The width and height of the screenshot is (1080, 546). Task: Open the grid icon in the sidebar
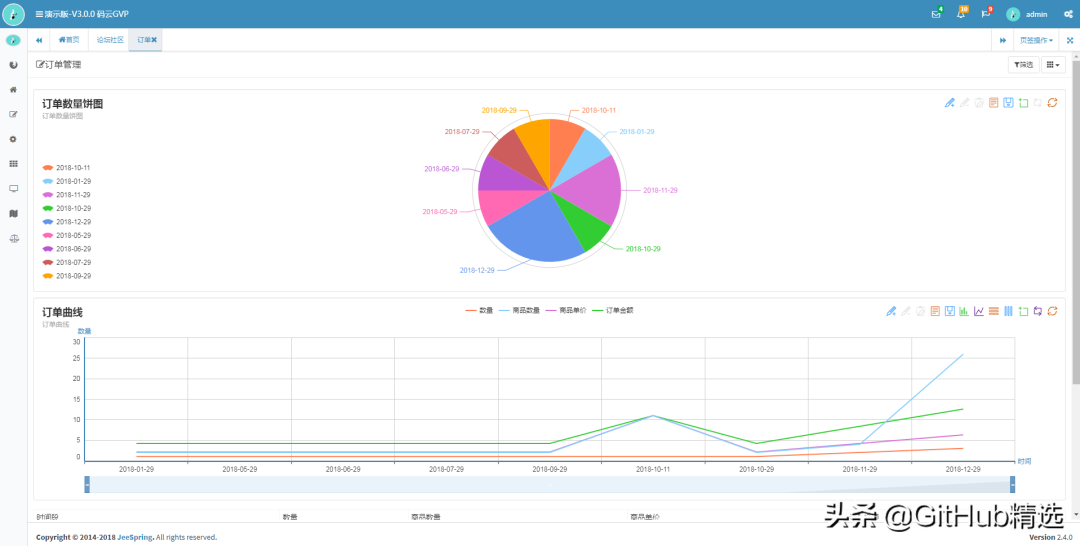(13, 164)
